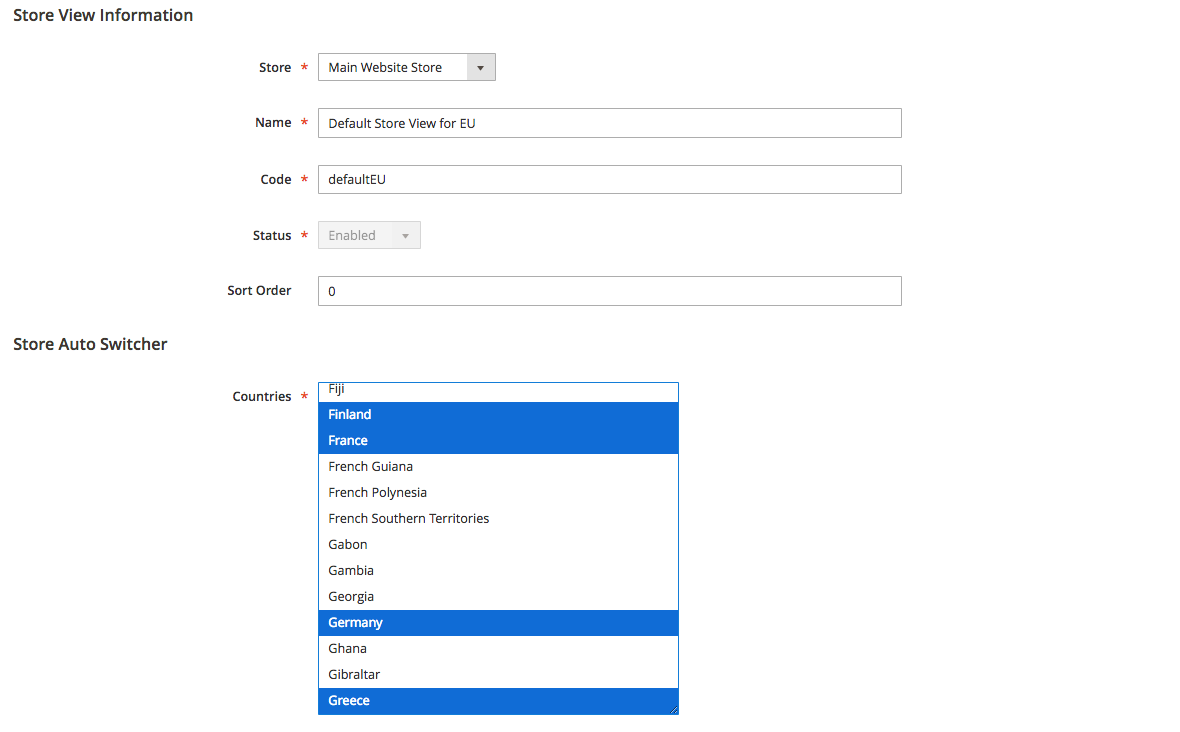Click the Countries field label
The image size is (1180, 732).
262,396
